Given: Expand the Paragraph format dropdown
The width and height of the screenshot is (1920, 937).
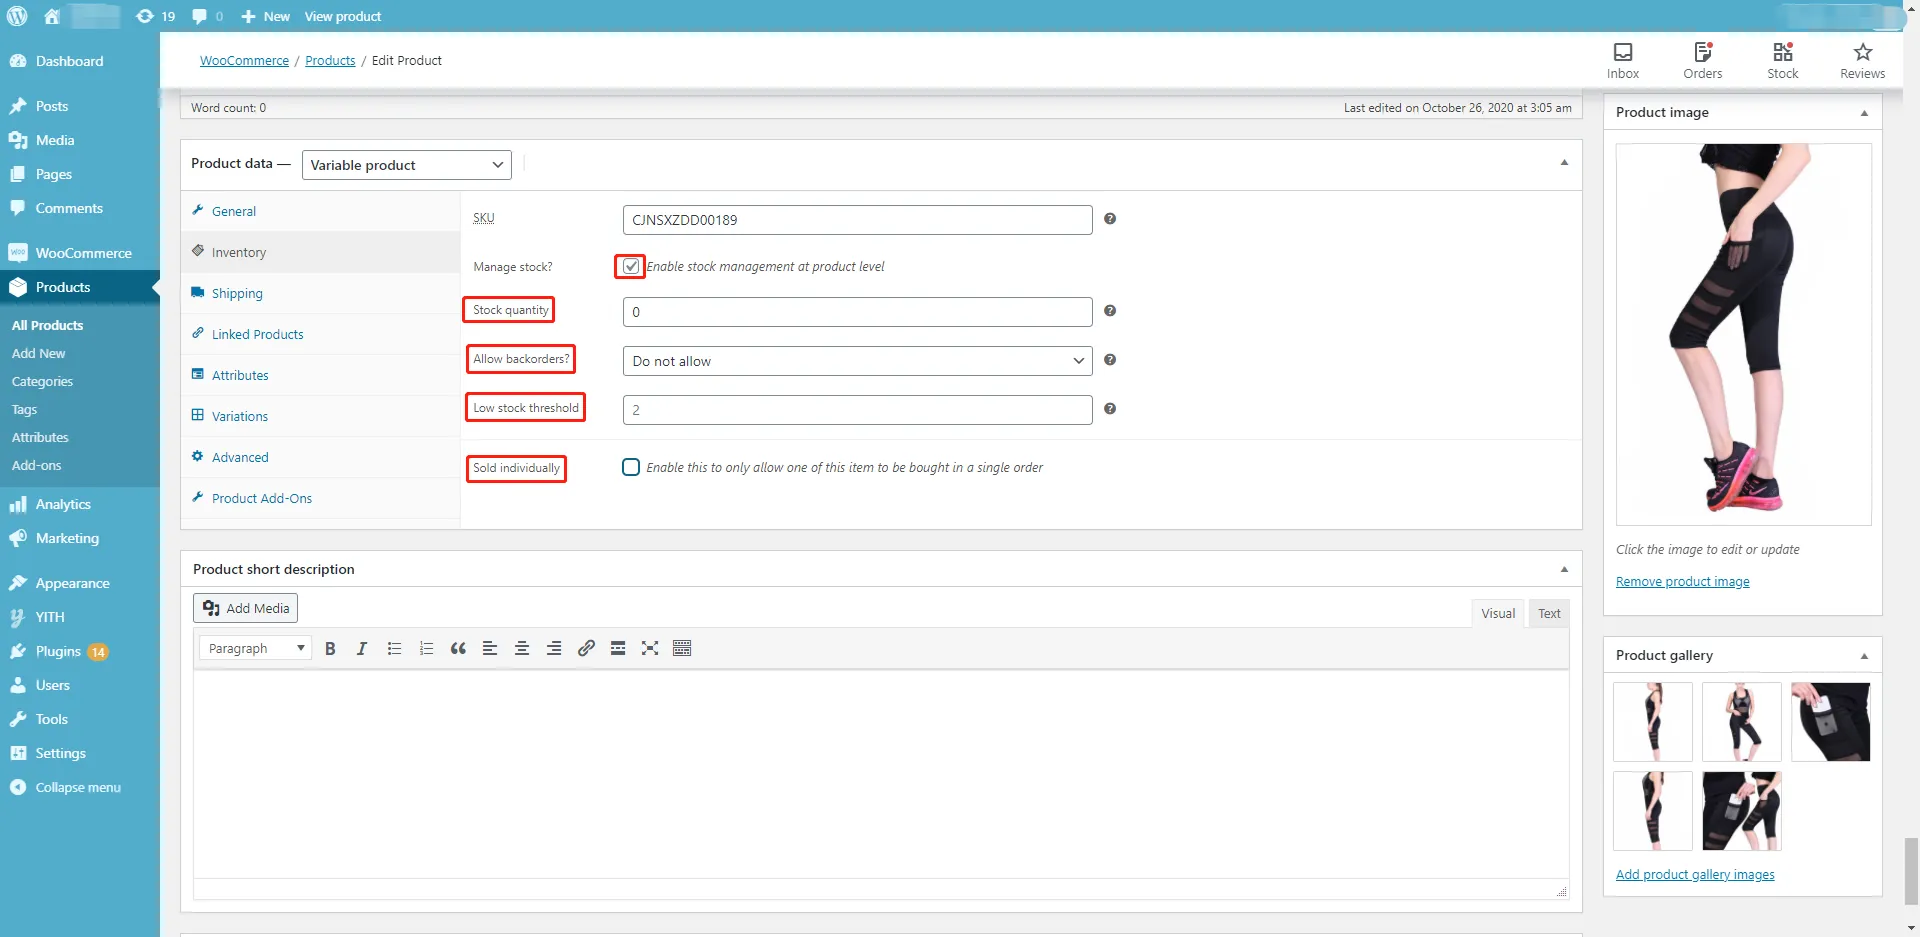Looking at the screenshot, I should pyautogui.click(x=256, y=649).
